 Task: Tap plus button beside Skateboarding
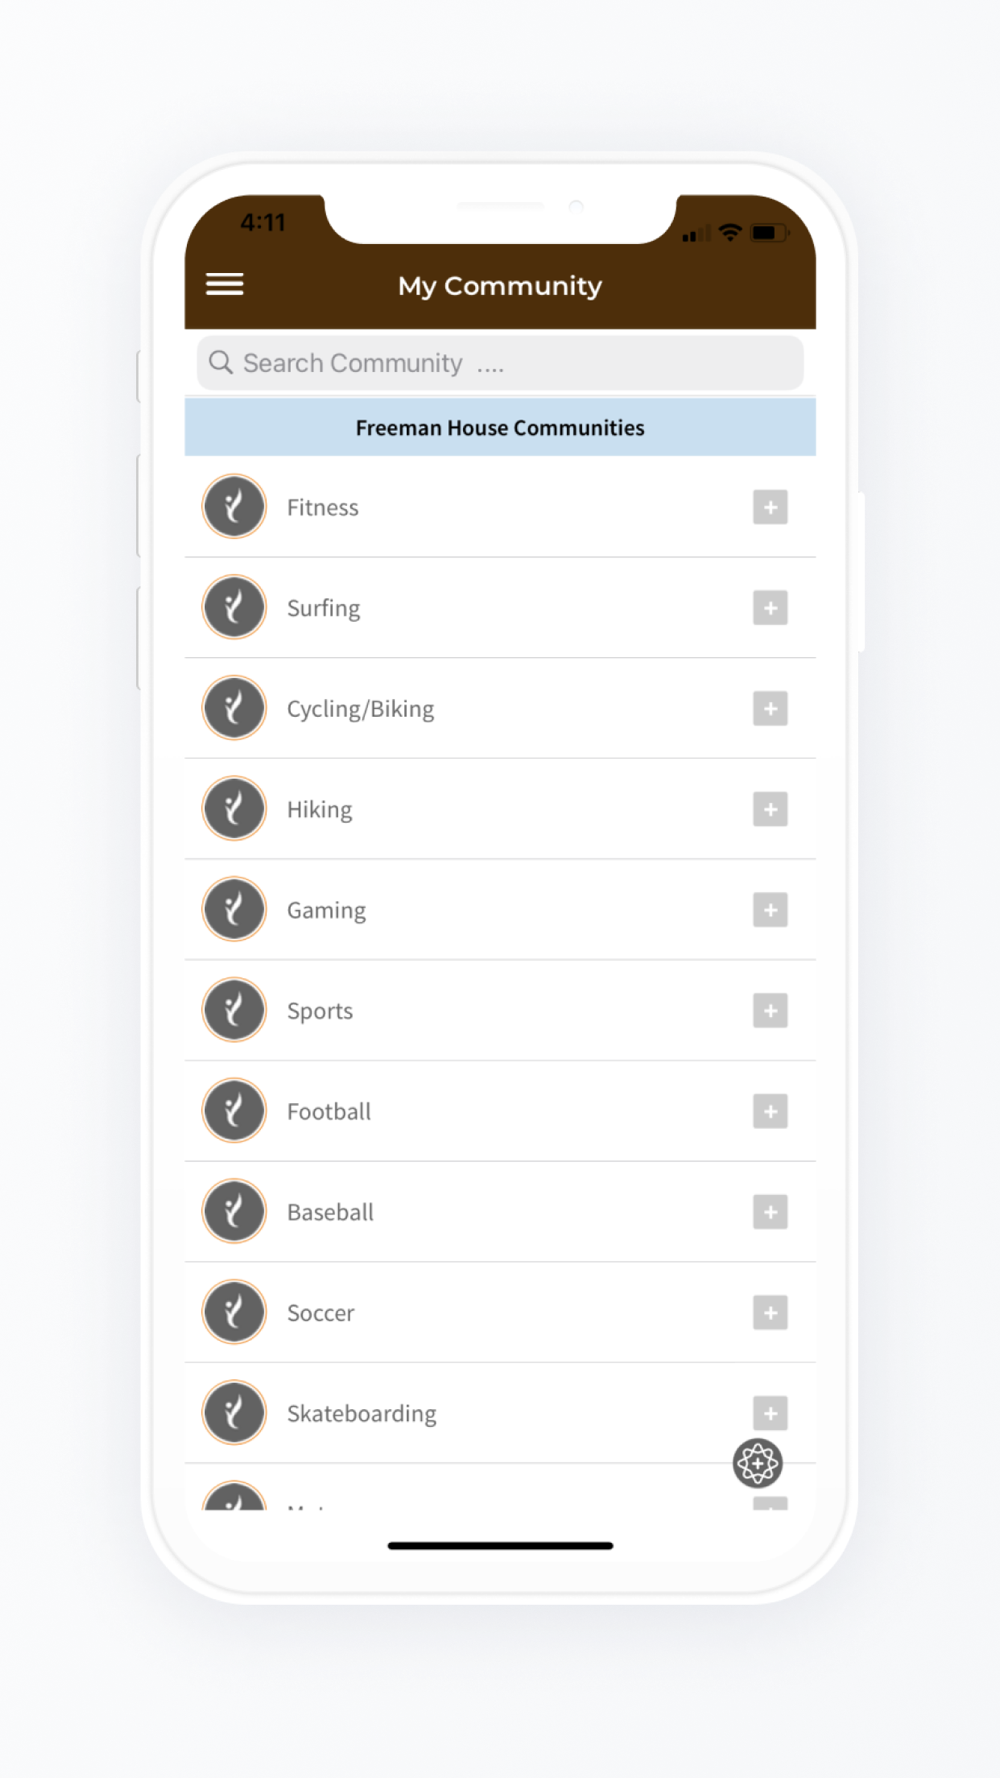[770, 1413]
